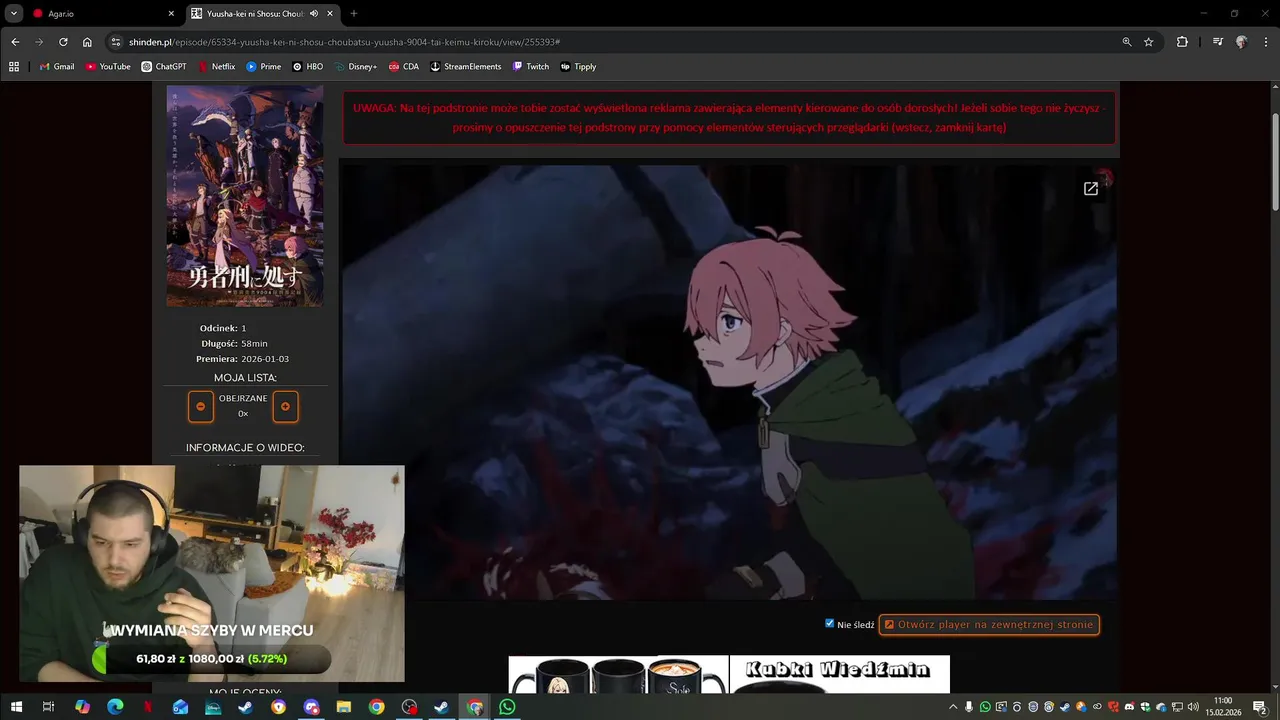Image resolution: width=1280 pixels, height=720 pixels.
Task: Mute audio via the tab speaker icon
Action: [314, 13]
